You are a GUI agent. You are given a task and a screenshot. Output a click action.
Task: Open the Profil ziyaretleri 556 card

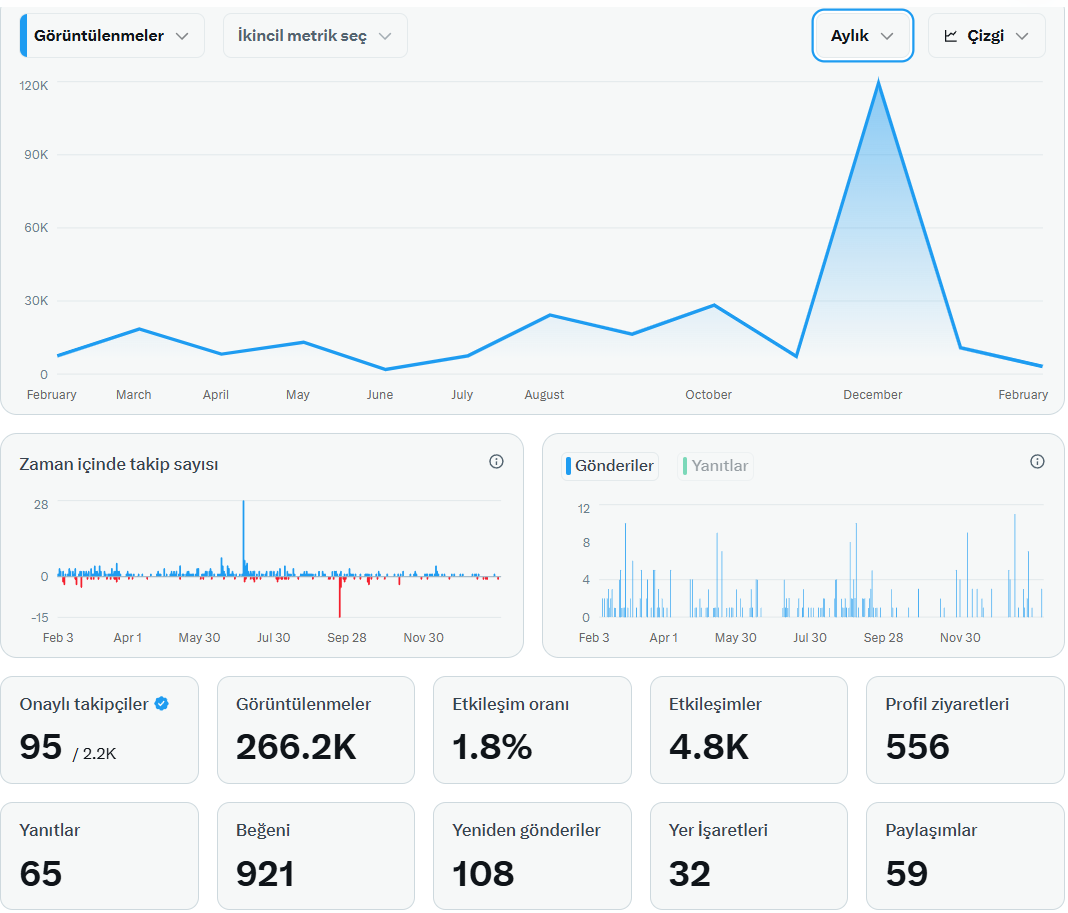(x=965, y=730)
